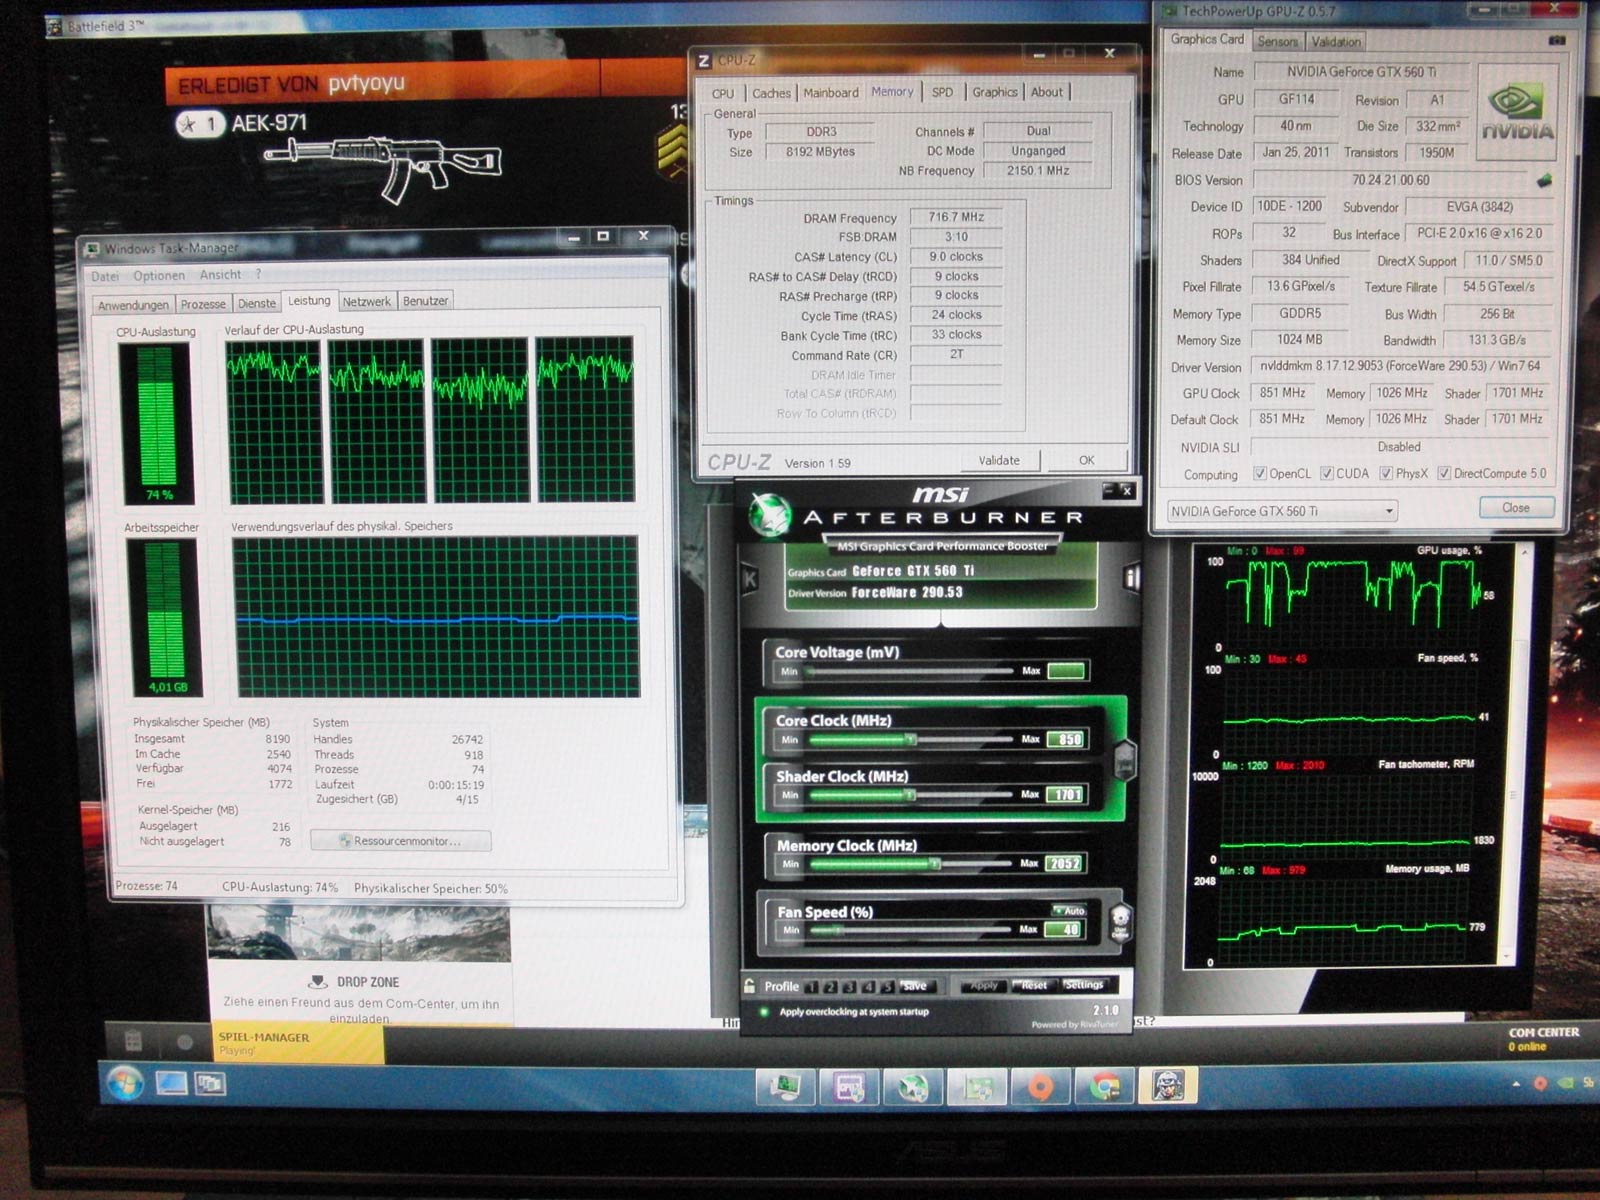Open Kombustor via the K button in Afterburner
This screenshot has width=1600, height=1200.
[750, 578]
